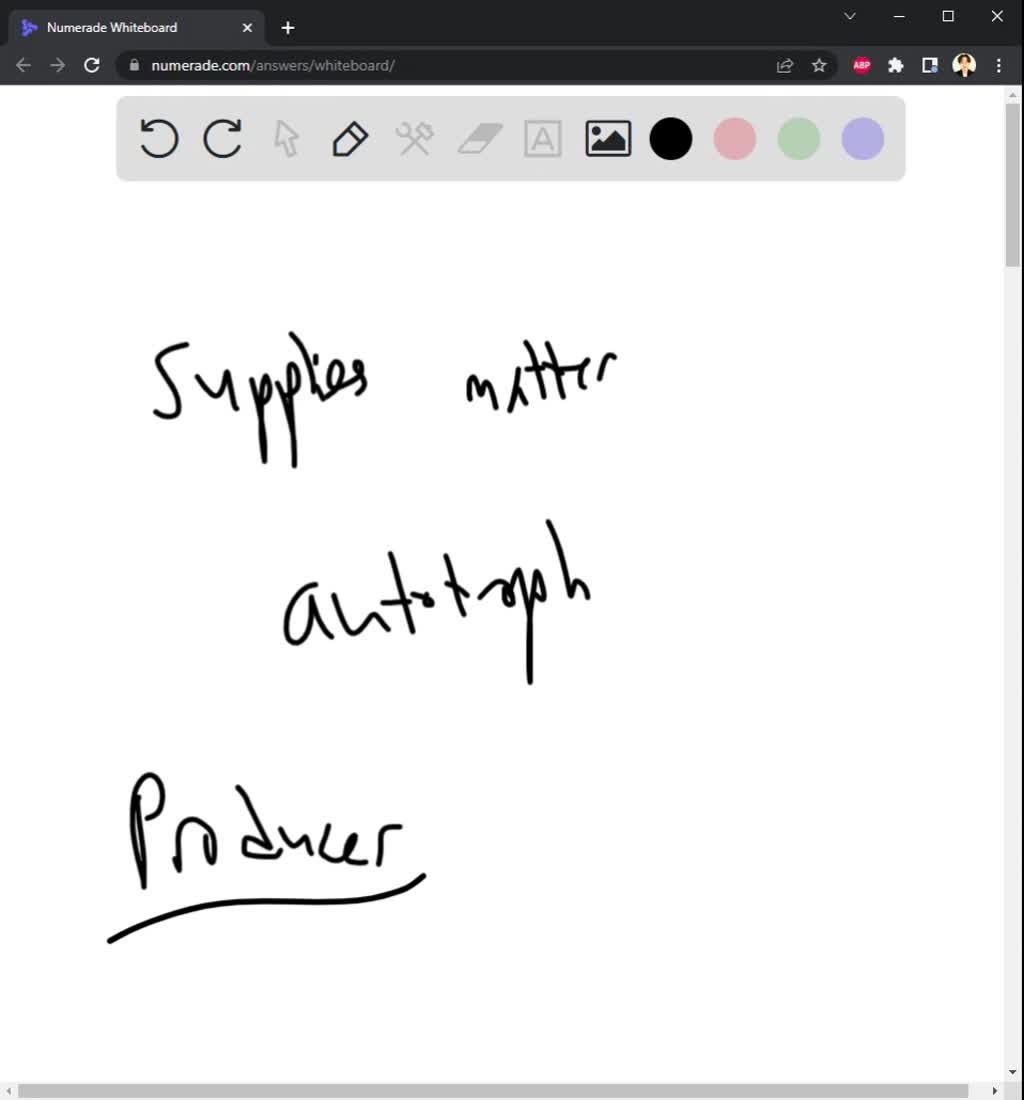The image size is (1024, 1100).
Task: Reload the whiteboard page
Action: 92,64
